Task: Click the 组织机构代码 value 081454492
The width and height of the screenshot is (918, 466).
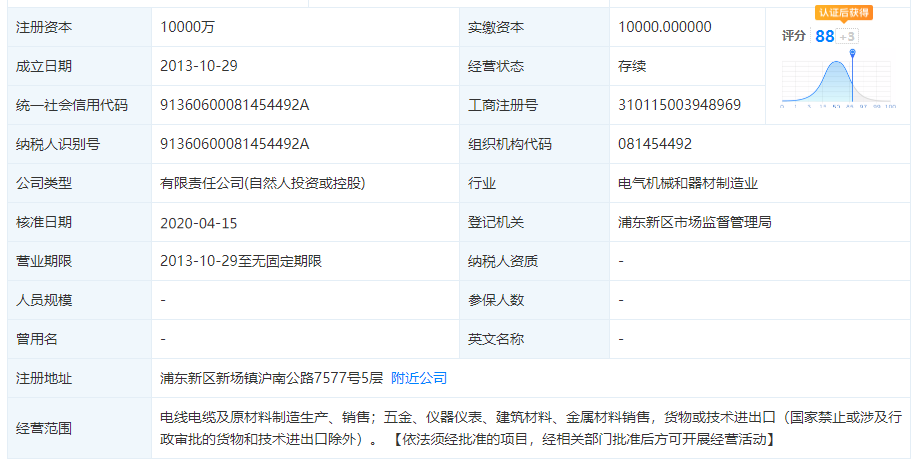Action: coord(655,144)
